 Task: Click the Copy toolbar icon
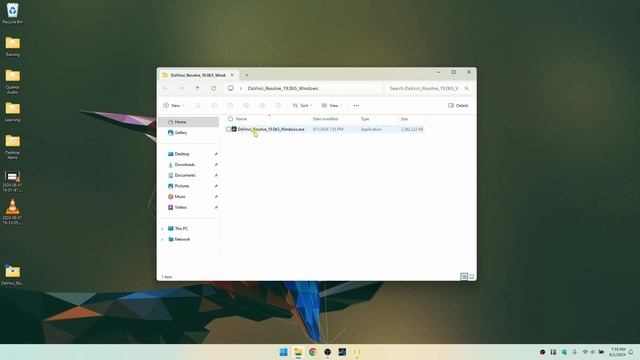(214, 105)
